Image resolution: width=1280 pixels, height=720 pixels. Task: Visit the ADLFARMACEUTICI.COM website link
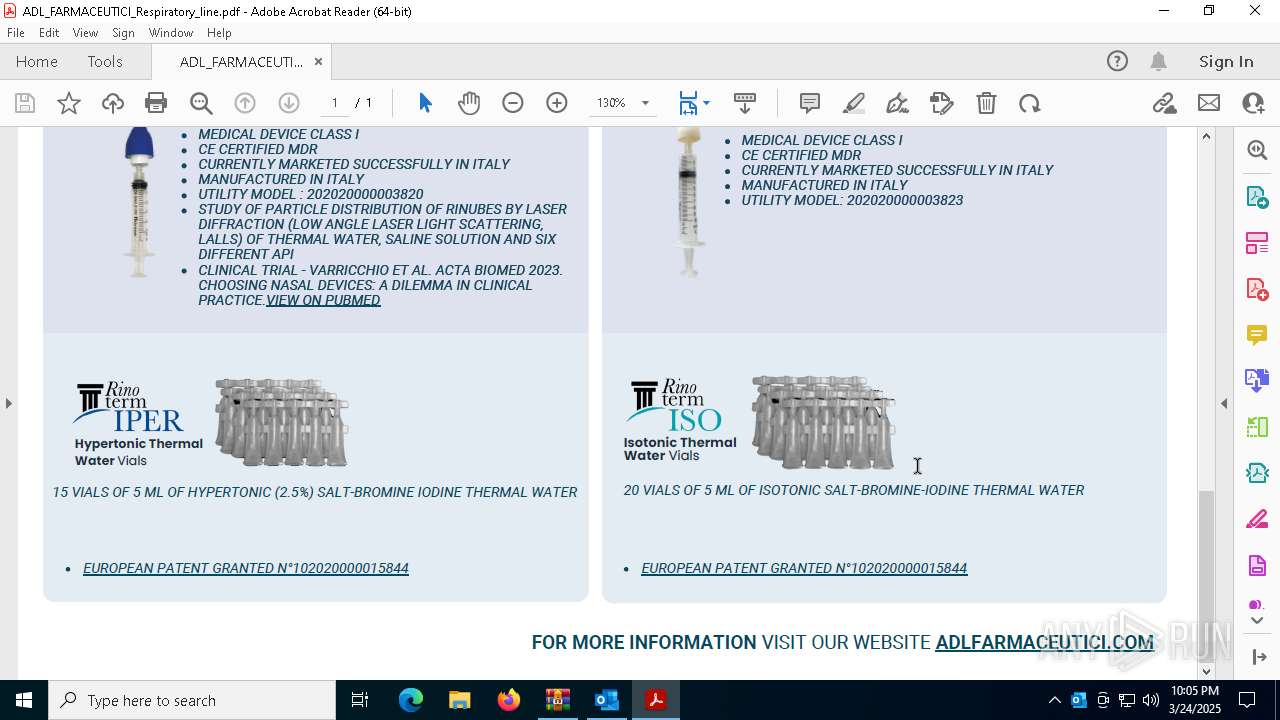pyautogui.click(x=1045, y=642)
